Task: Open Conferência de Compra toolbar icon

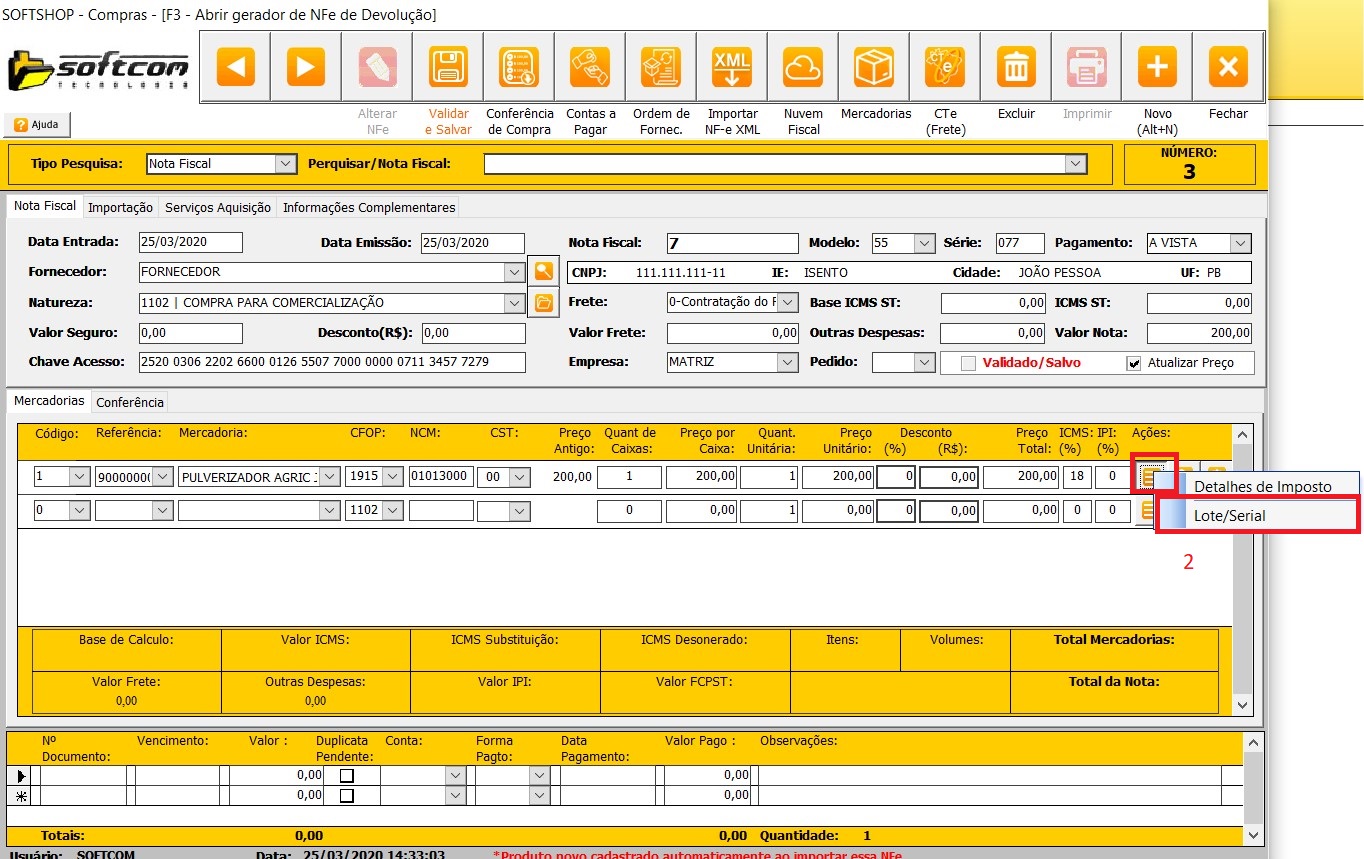Action: 519,68
